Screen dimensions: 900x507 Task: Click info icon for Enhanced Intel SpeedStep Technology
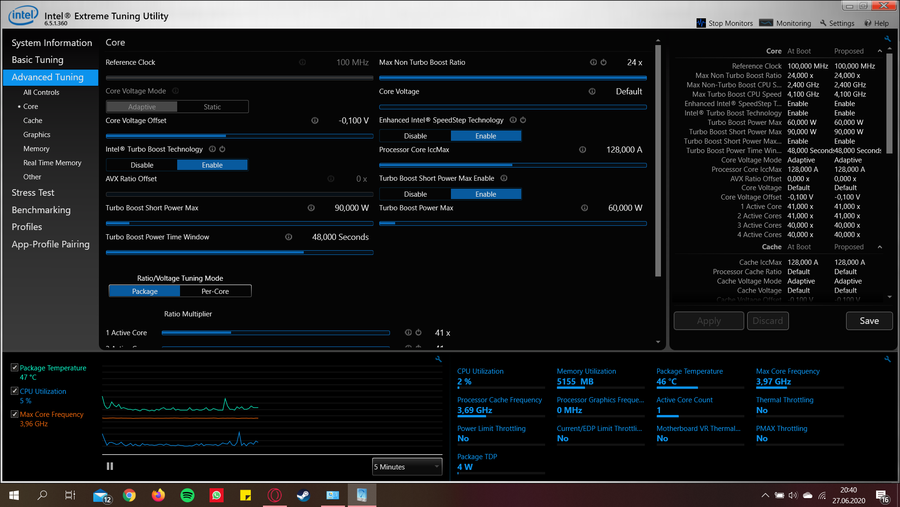click(513, 120)
